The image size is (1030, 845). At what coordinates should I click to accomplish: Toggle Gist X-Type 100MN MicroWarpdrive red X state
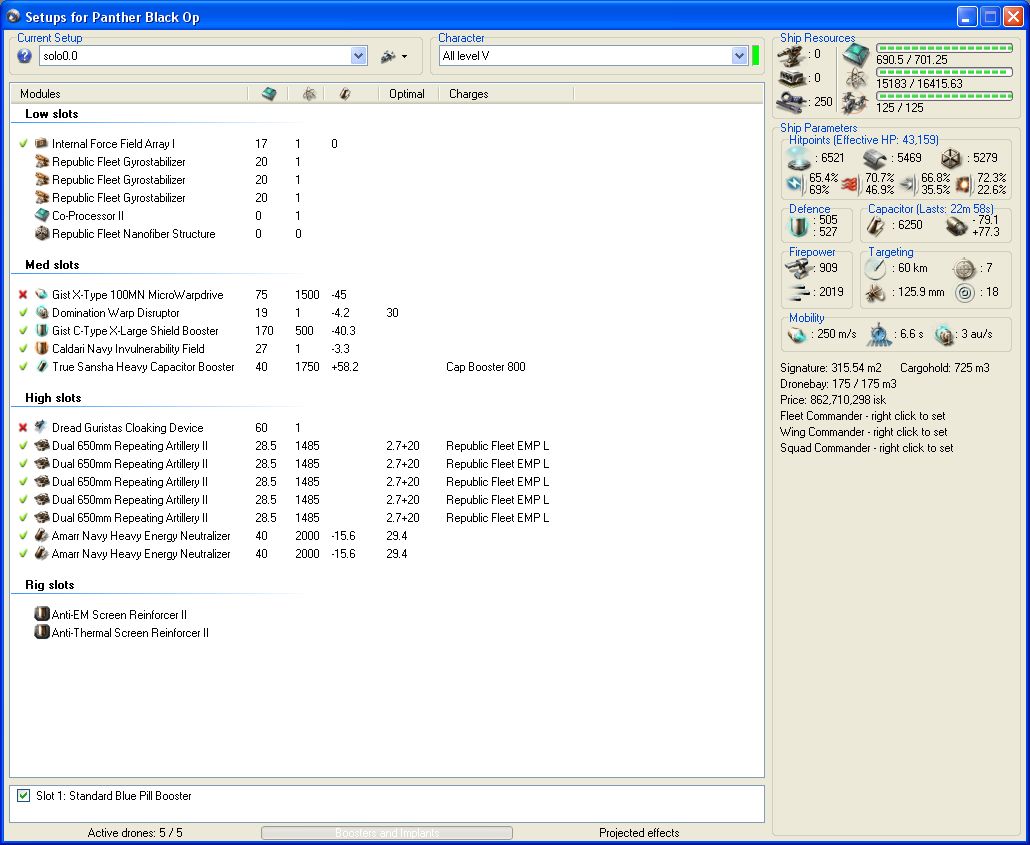(x=24, y=295)
